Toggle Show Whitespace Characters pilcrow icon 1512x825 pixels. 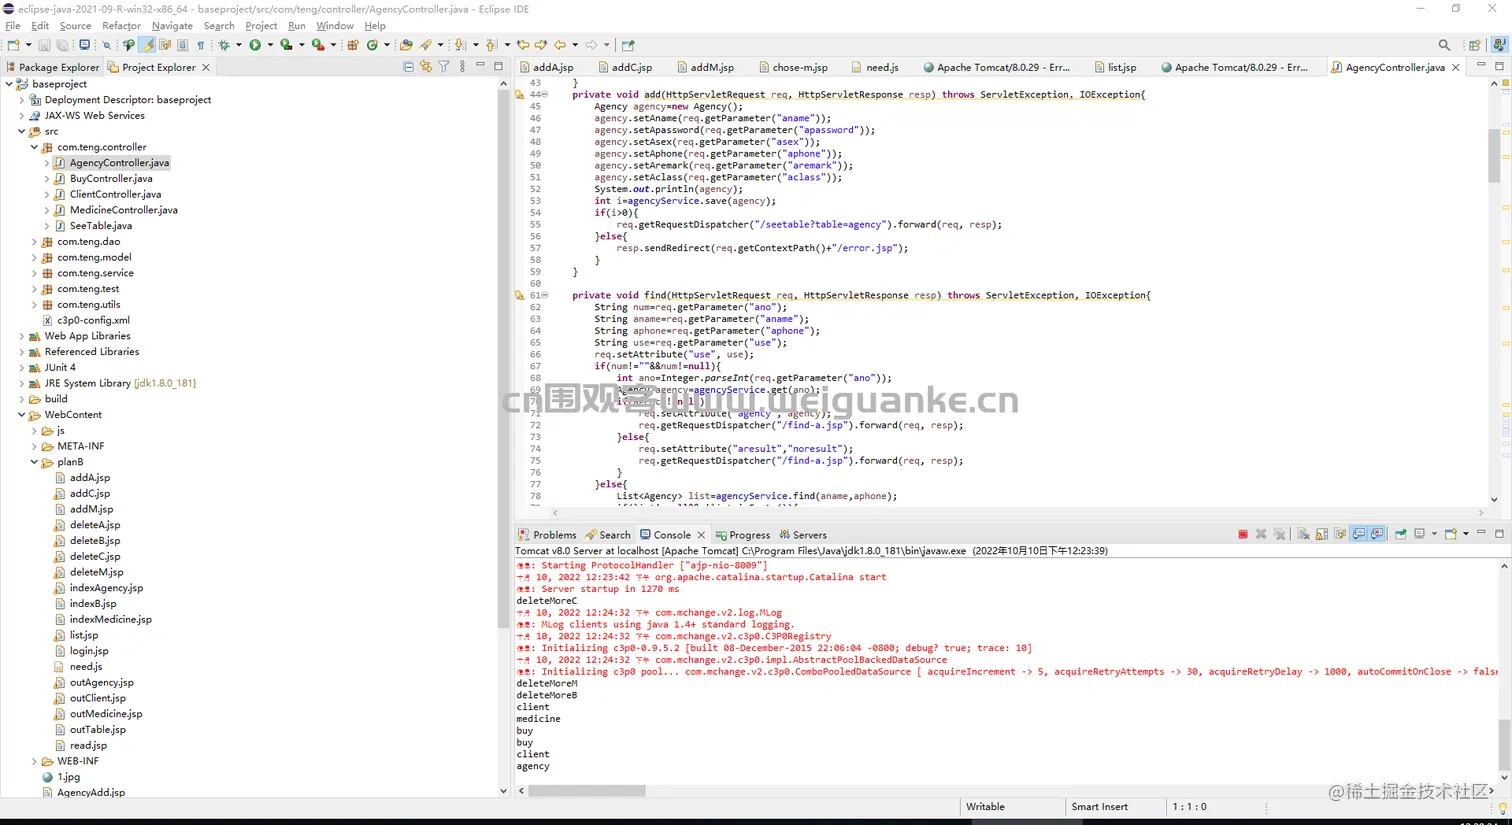201,45
